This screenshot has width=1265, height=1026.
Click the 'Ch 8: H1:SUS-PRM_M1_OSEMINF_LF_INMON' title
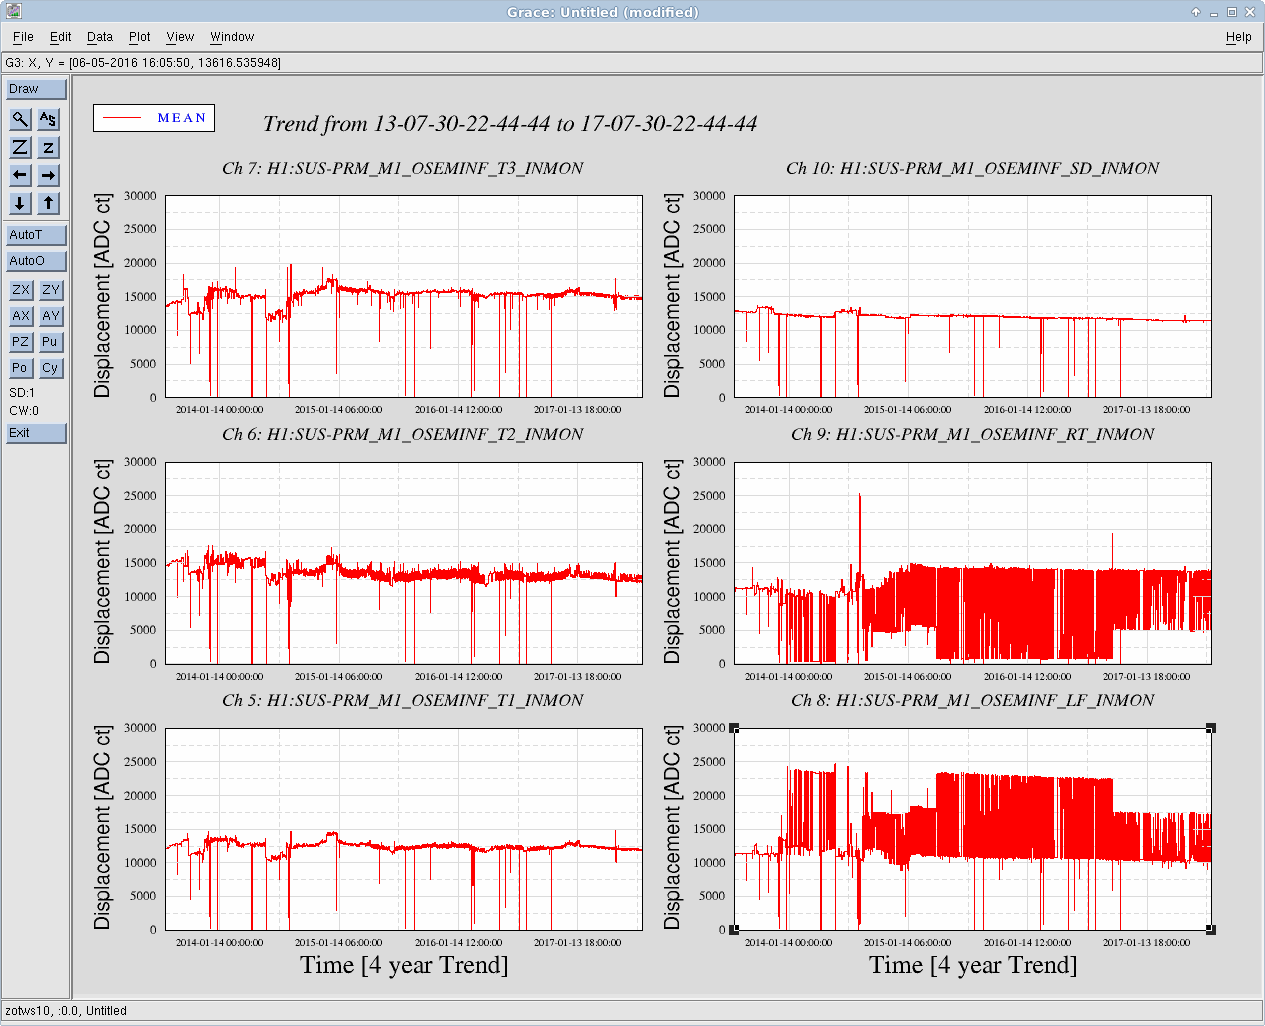coord(972,700)
